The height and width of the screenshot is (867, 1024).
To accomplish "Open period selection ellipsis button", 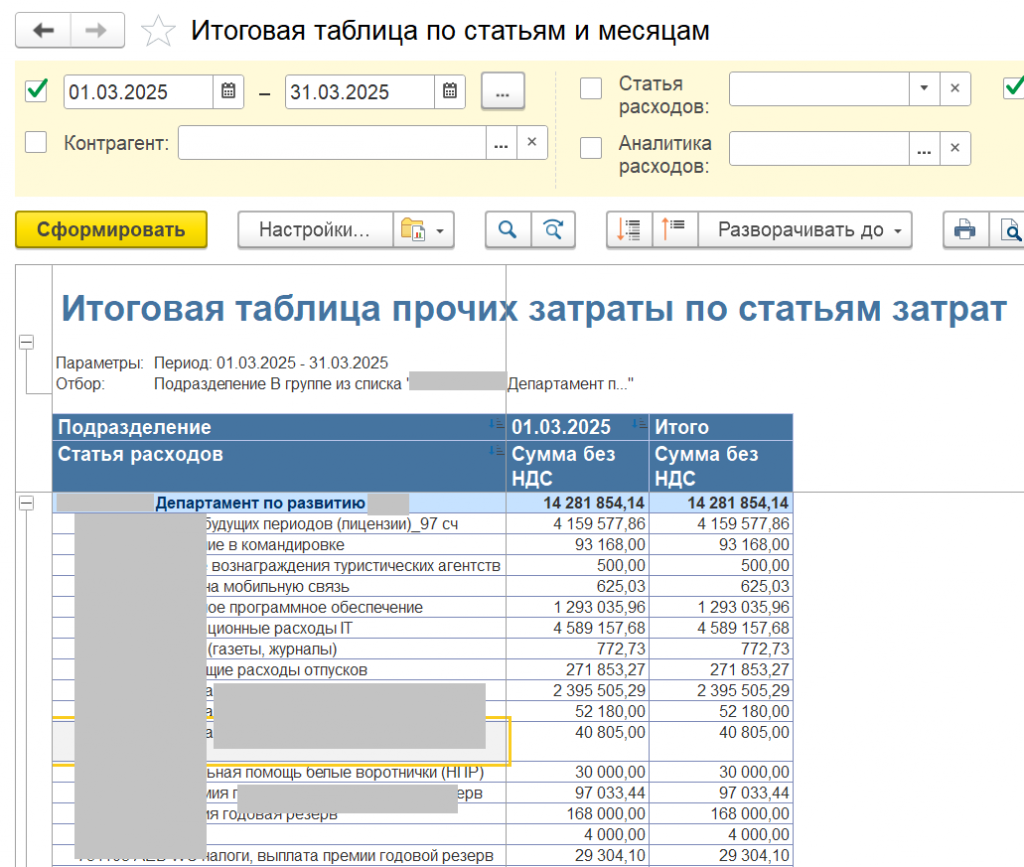I will 502,91.
